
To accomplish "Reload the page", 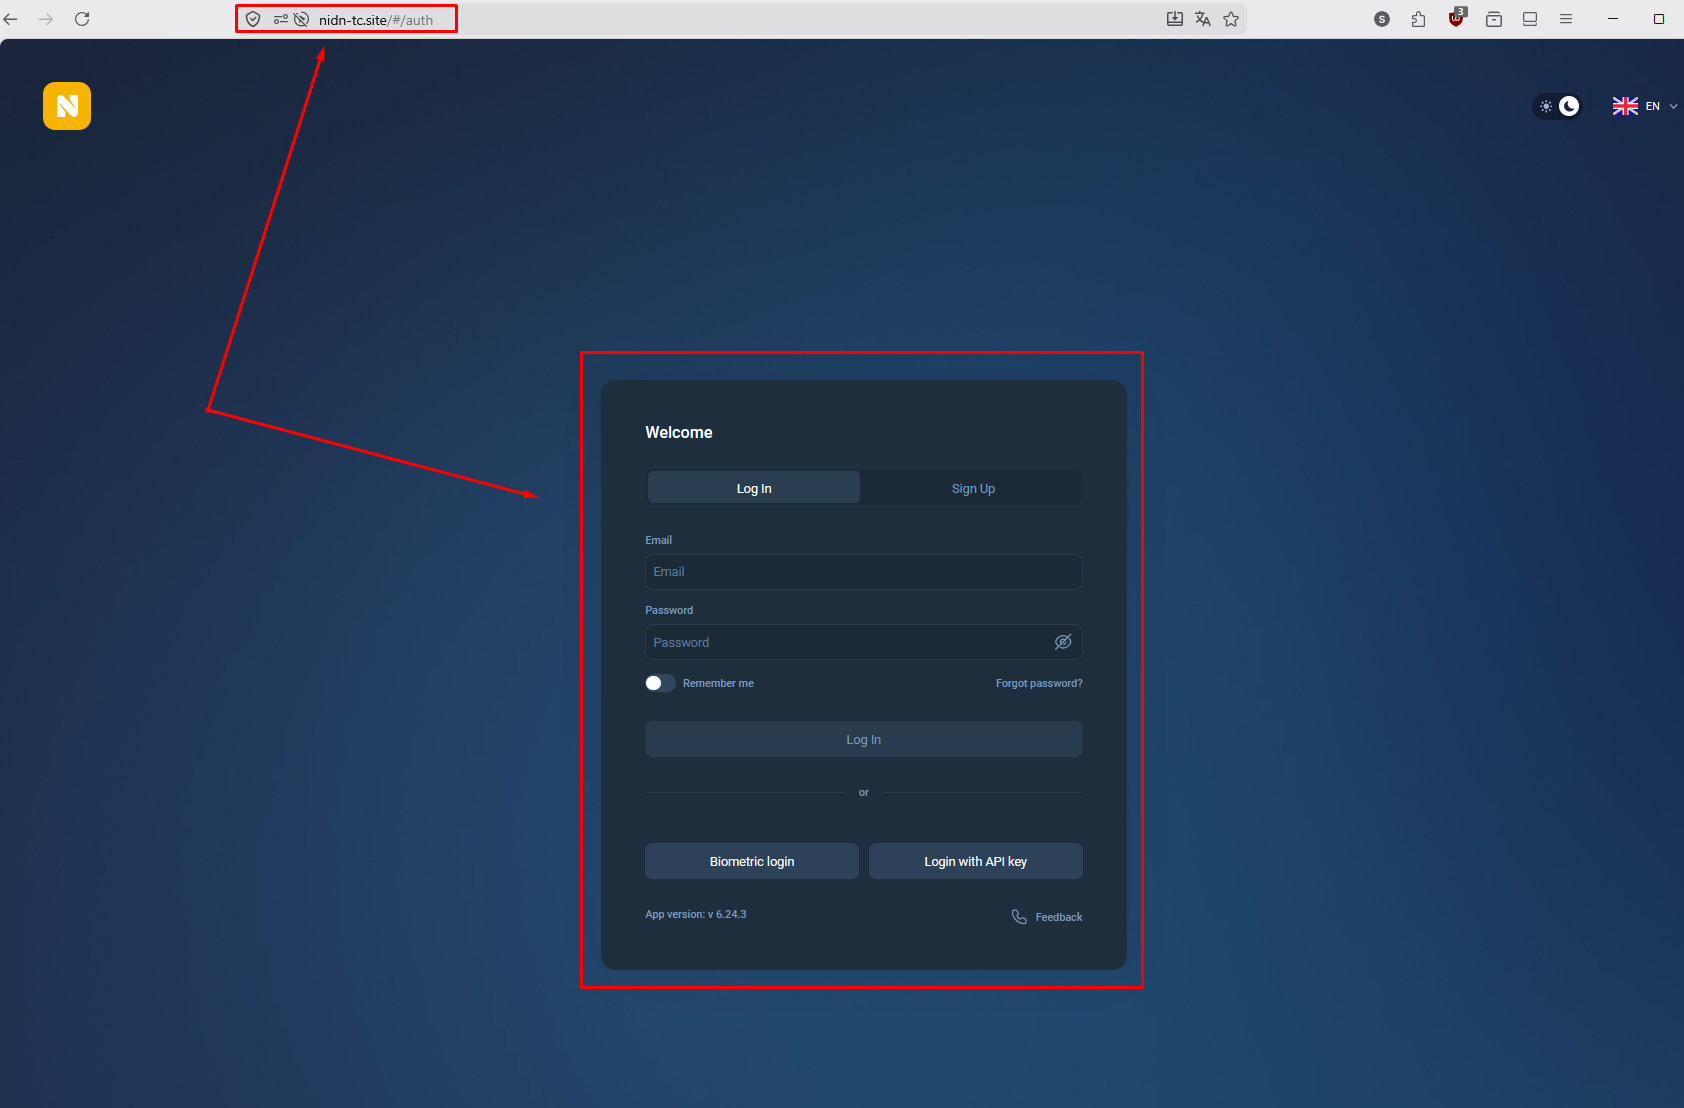I will point(82,19).
